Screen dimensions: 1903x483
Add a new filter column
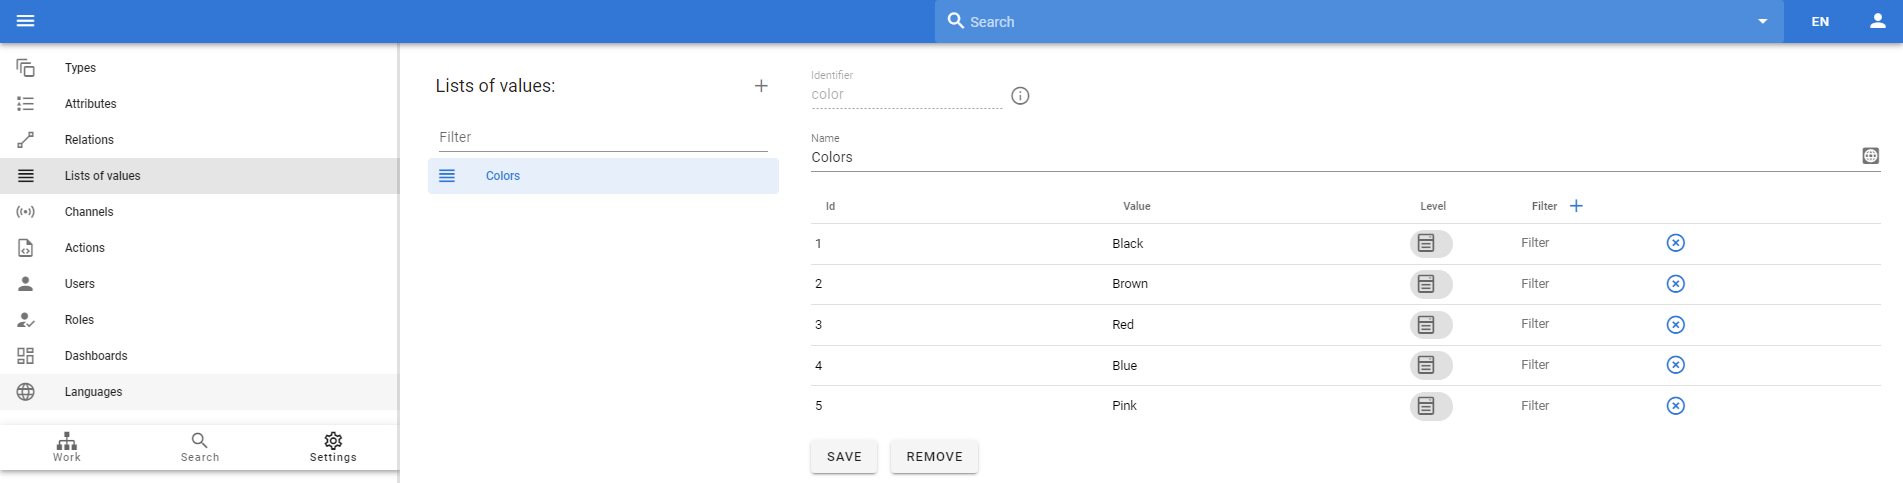(x=1576, y=206)
